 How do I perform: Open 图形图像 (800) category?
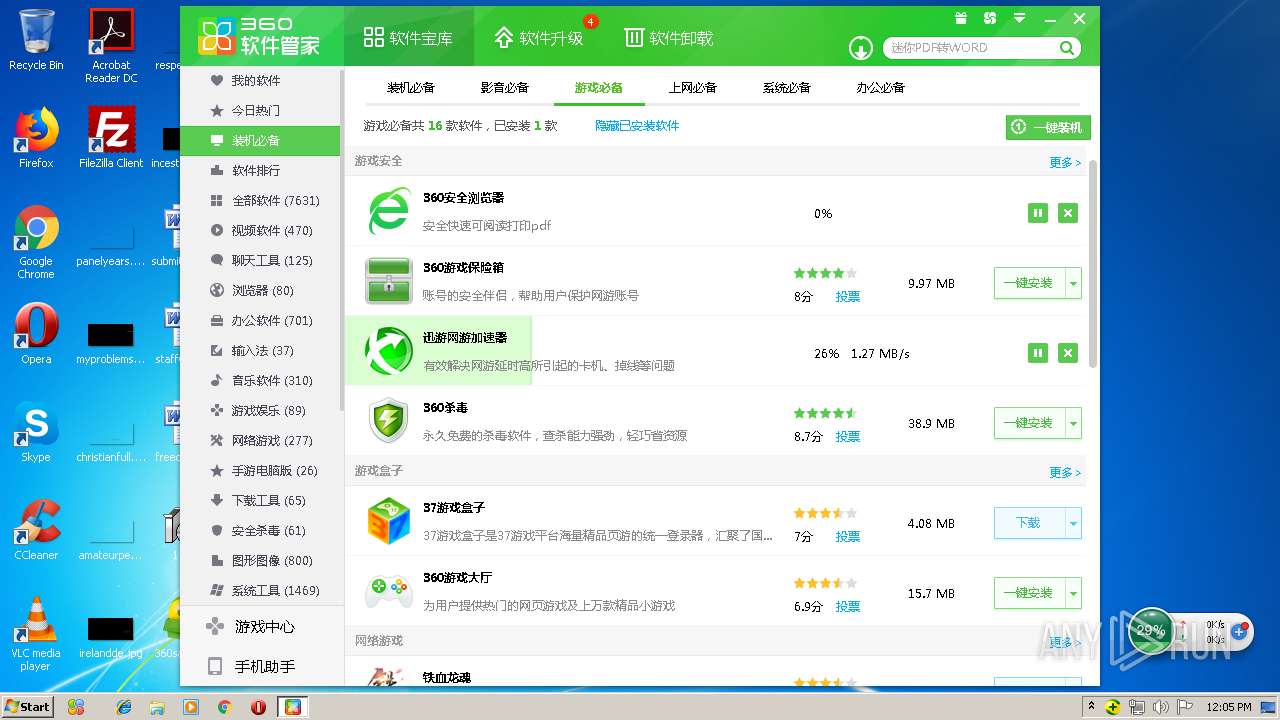click(260, 560)
